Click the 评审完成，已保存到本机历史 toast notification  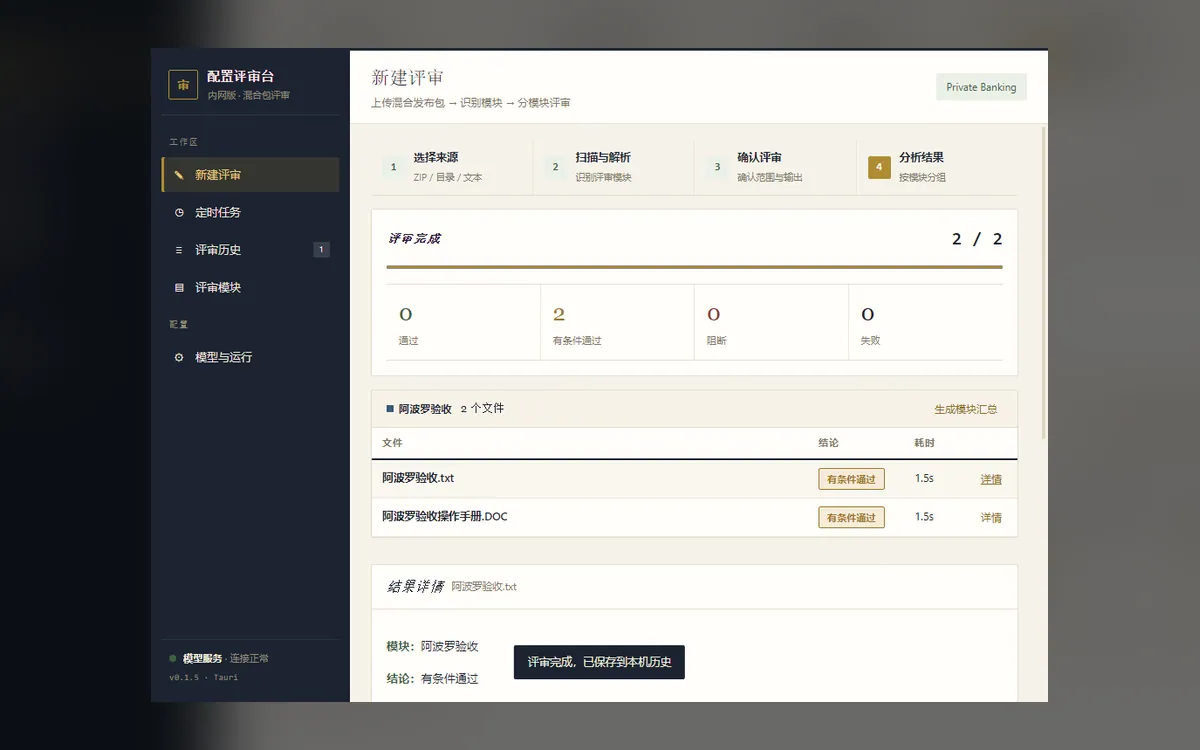(x=599, y=662)
